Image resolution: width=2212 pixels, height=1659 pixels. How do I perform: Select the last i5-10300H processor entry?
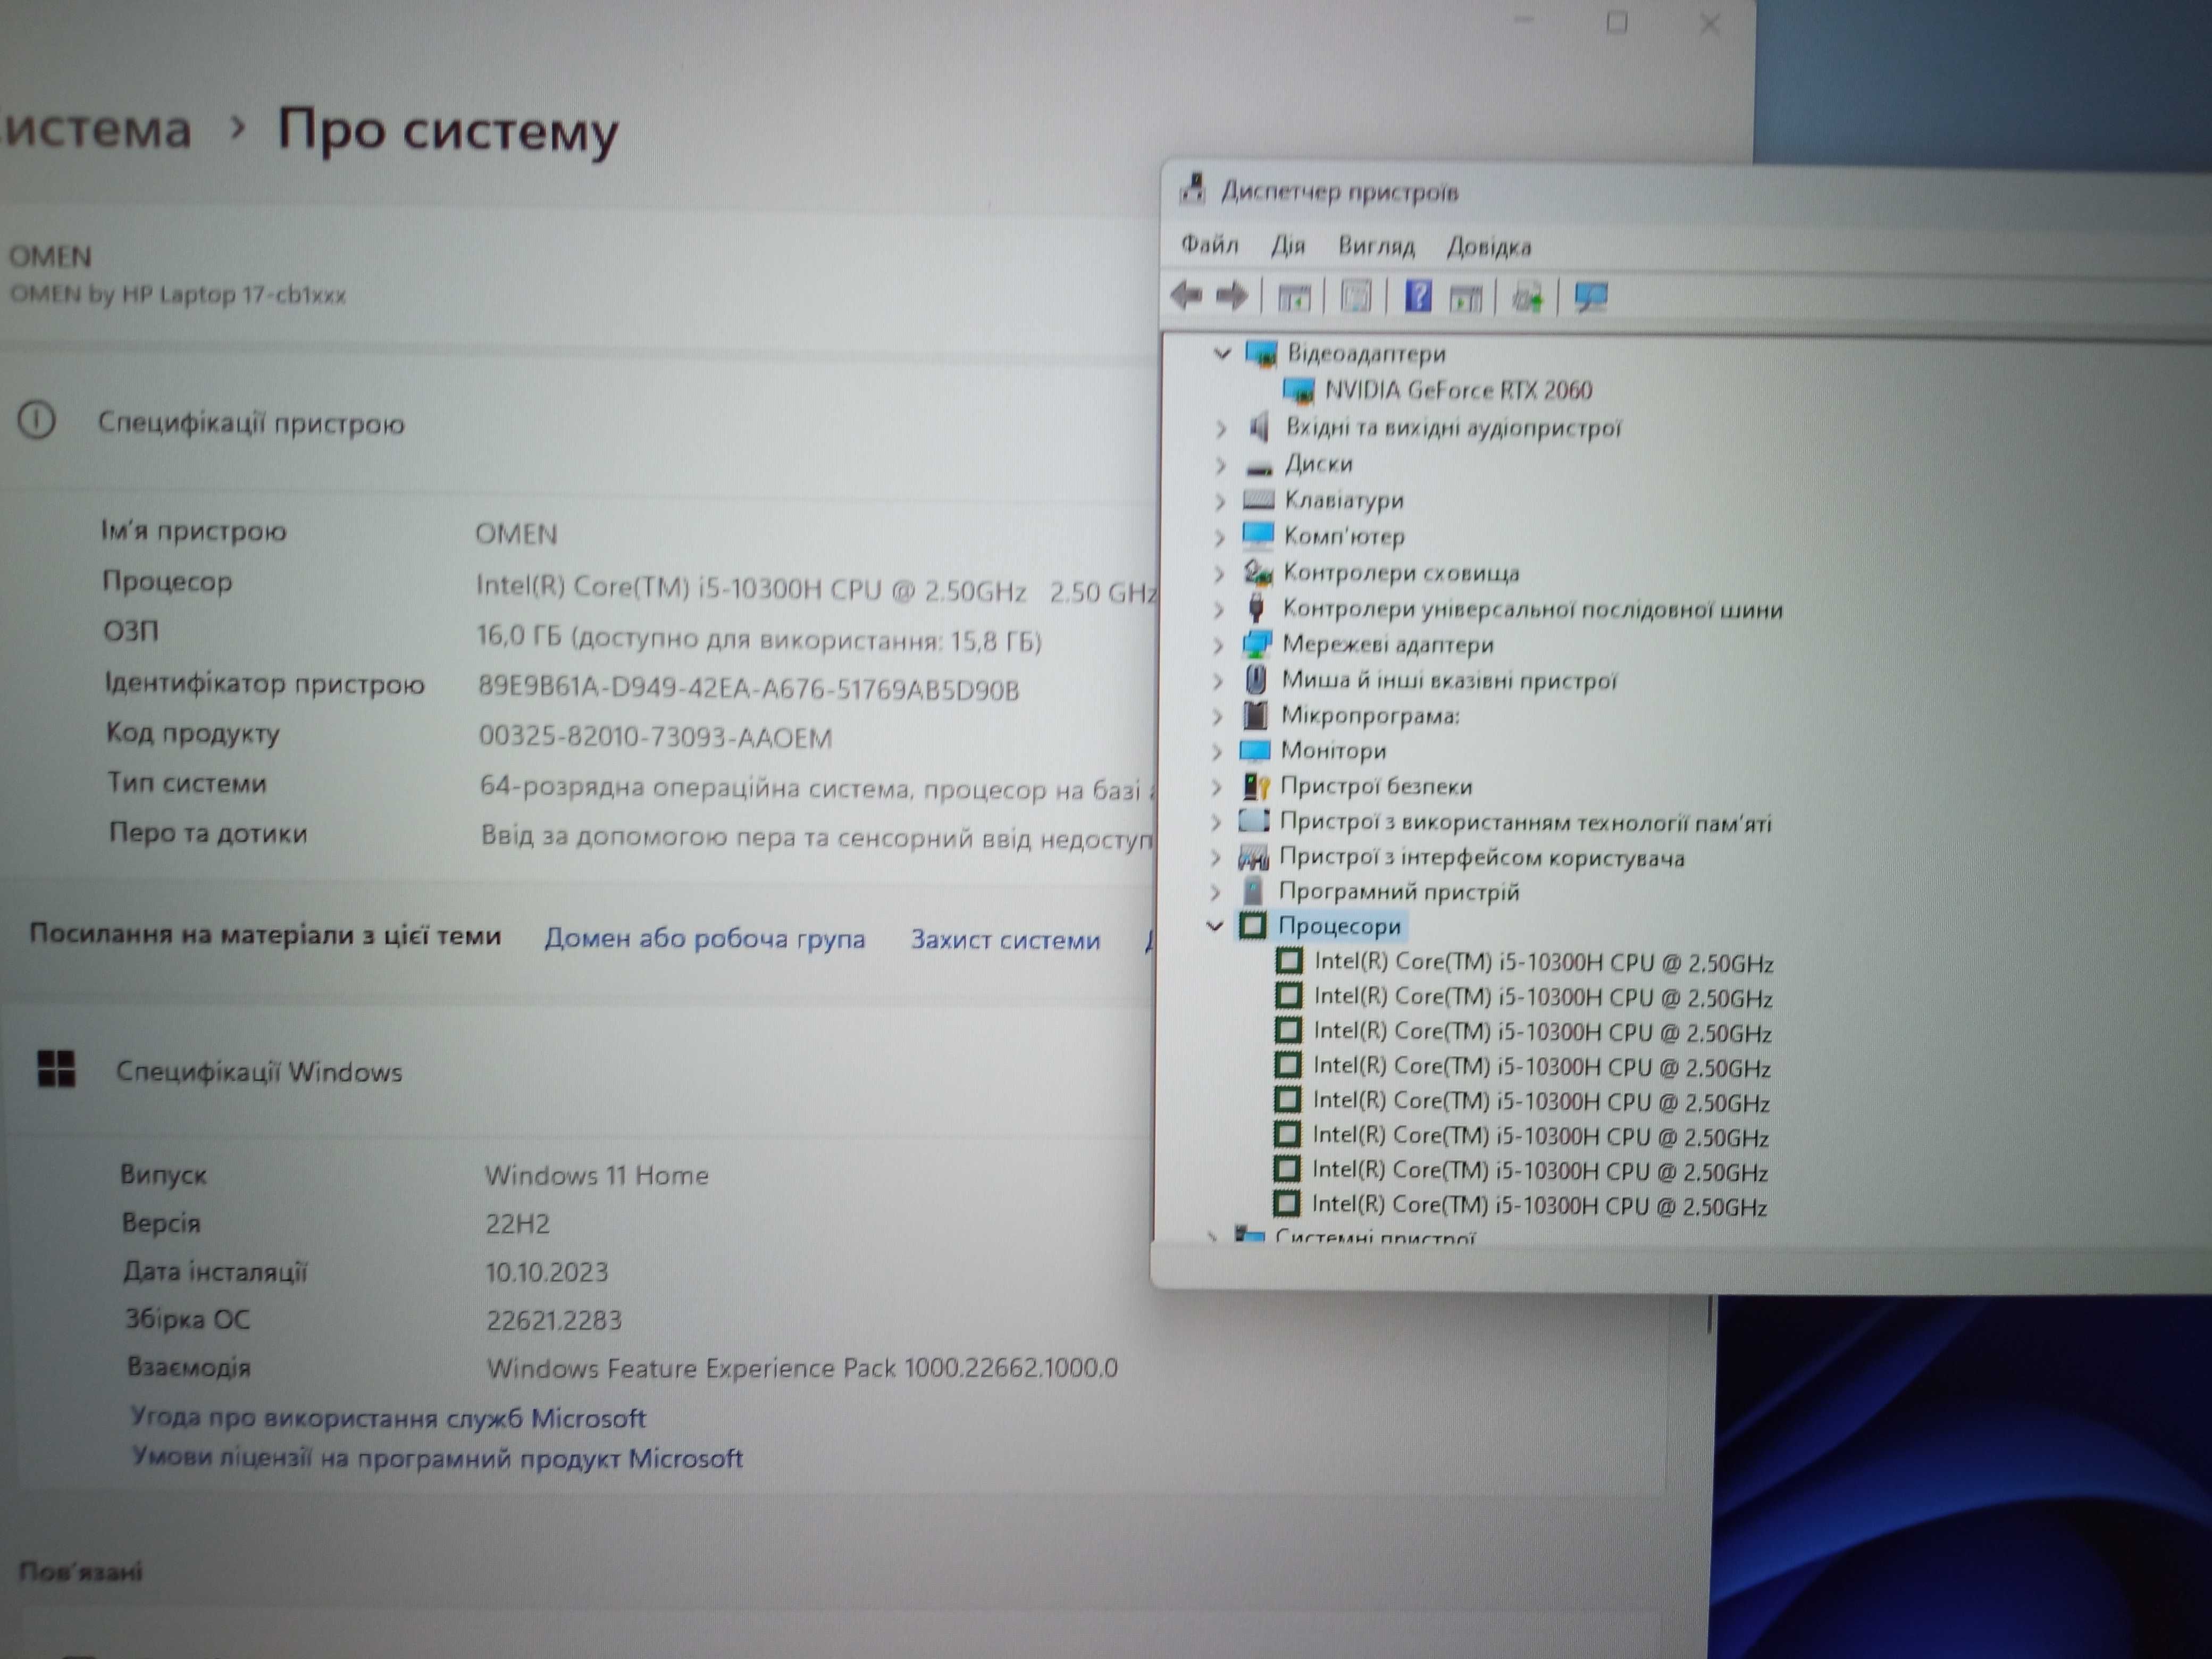[x=1539, y=1206]
